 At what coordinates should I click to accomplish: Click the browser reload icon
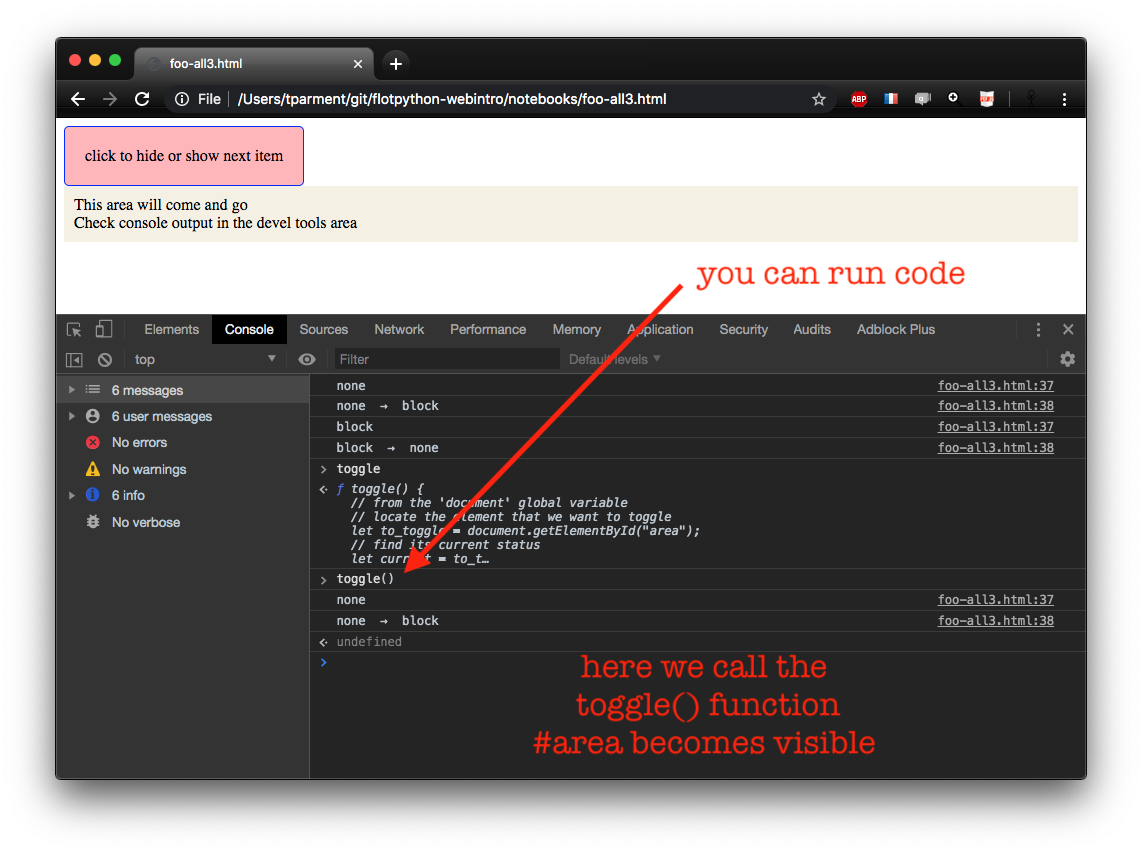click(x=142, y=99)
